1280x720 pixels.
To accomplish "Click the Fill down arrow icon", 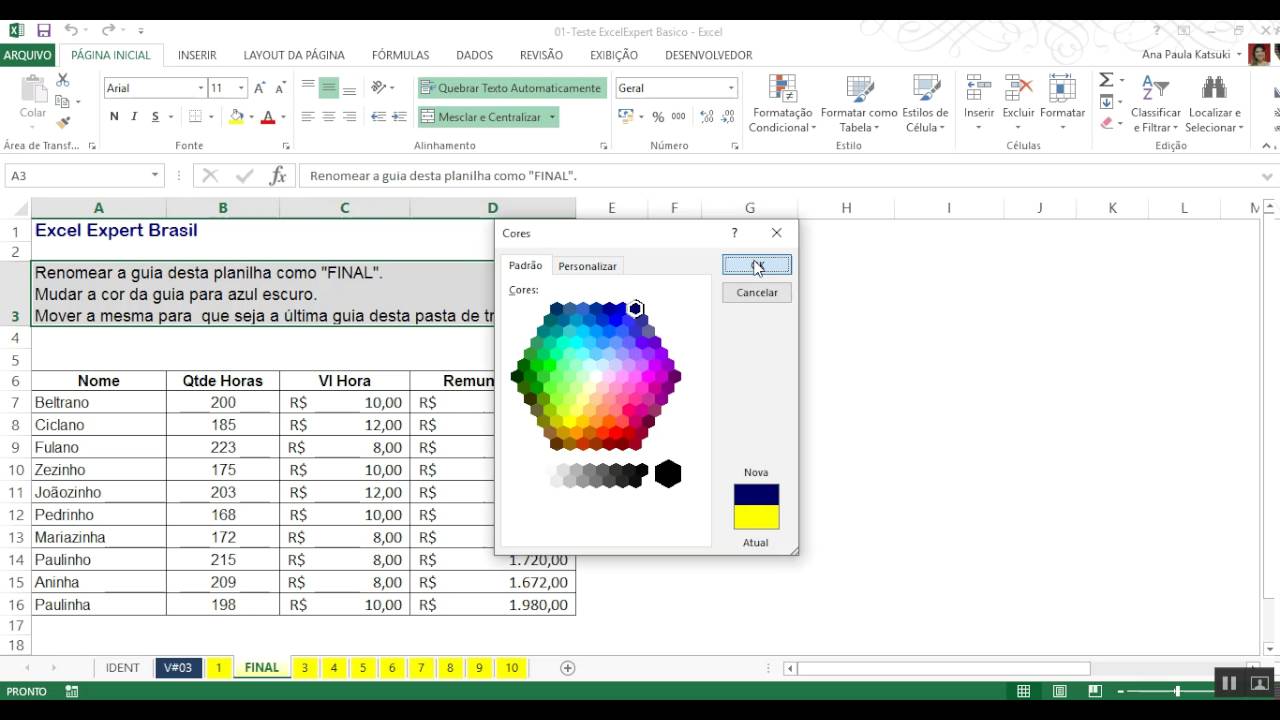I will click(1106, 102).
